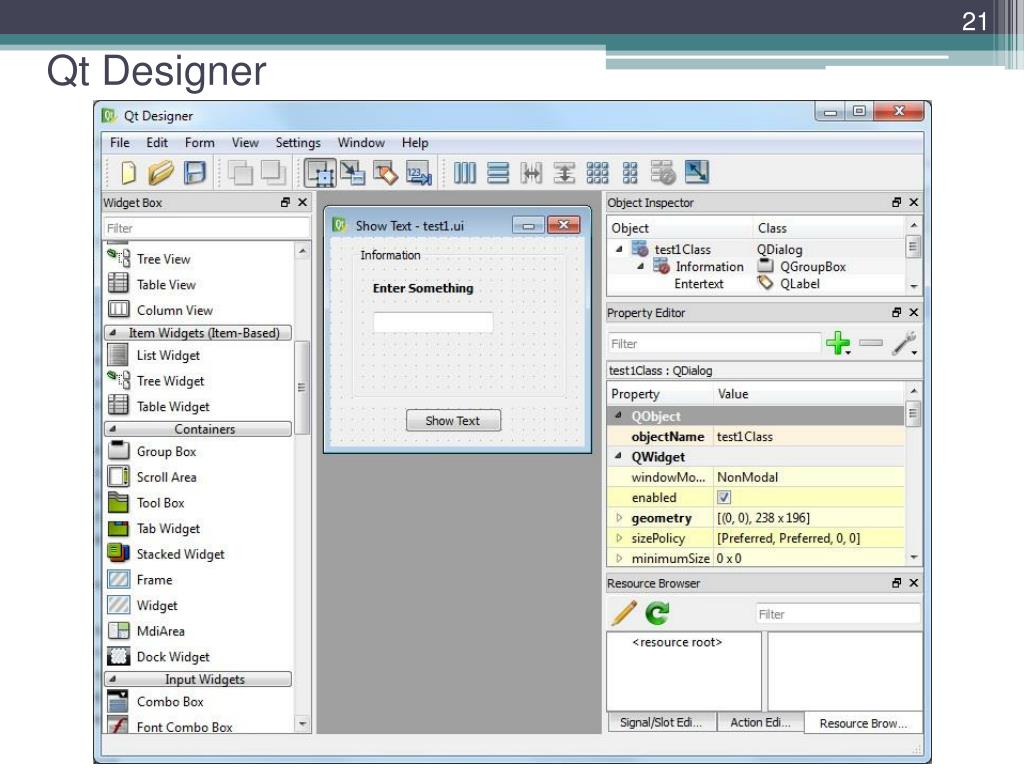Select the <resource root> entry

tap(677, 642)
